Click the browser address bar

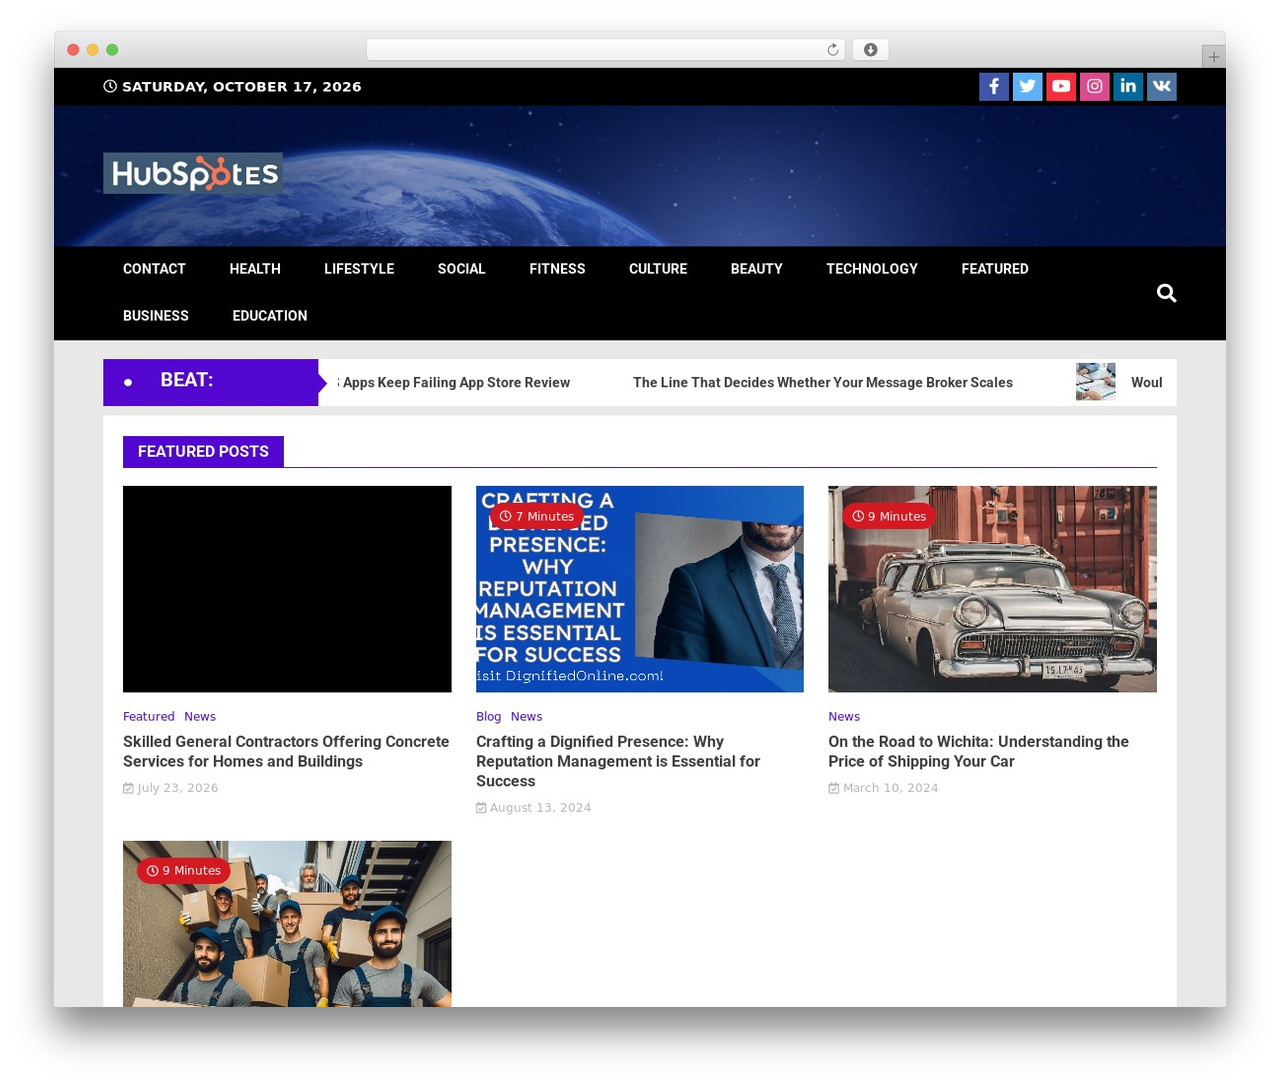point(606,50)
